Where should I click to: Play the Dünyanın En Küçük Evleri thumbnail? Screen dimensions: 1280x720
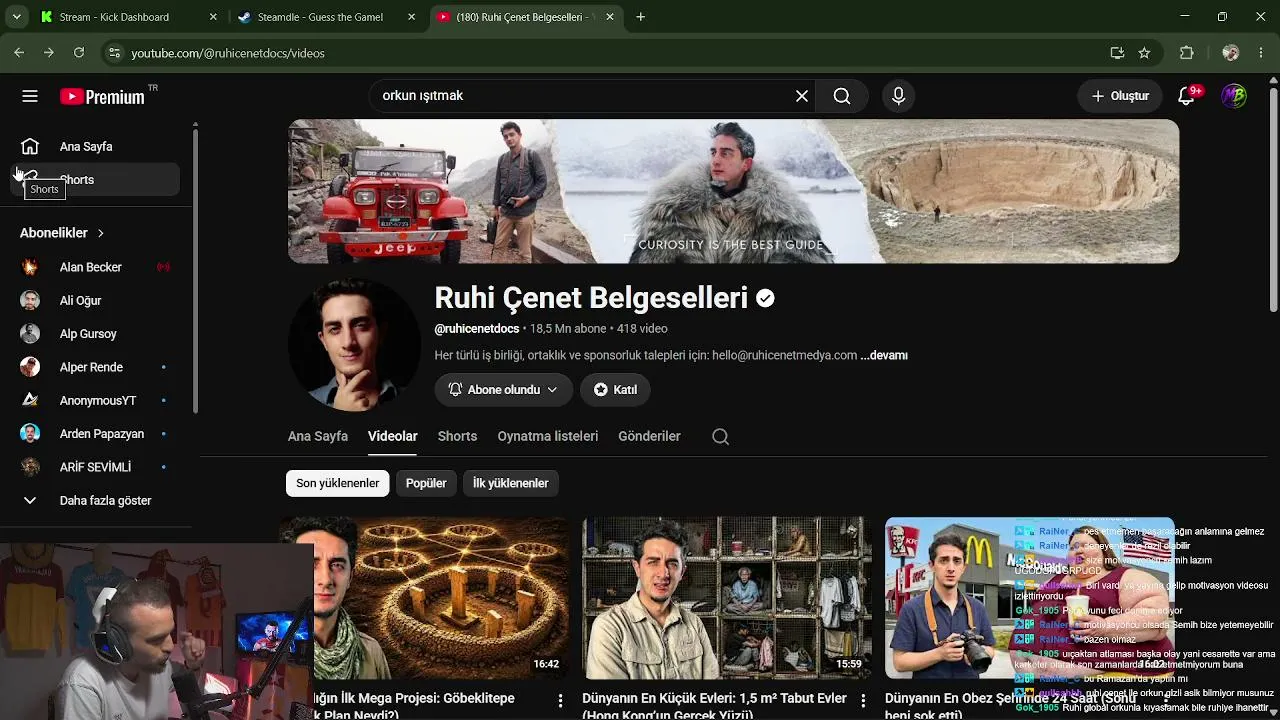tap(727, 598)
